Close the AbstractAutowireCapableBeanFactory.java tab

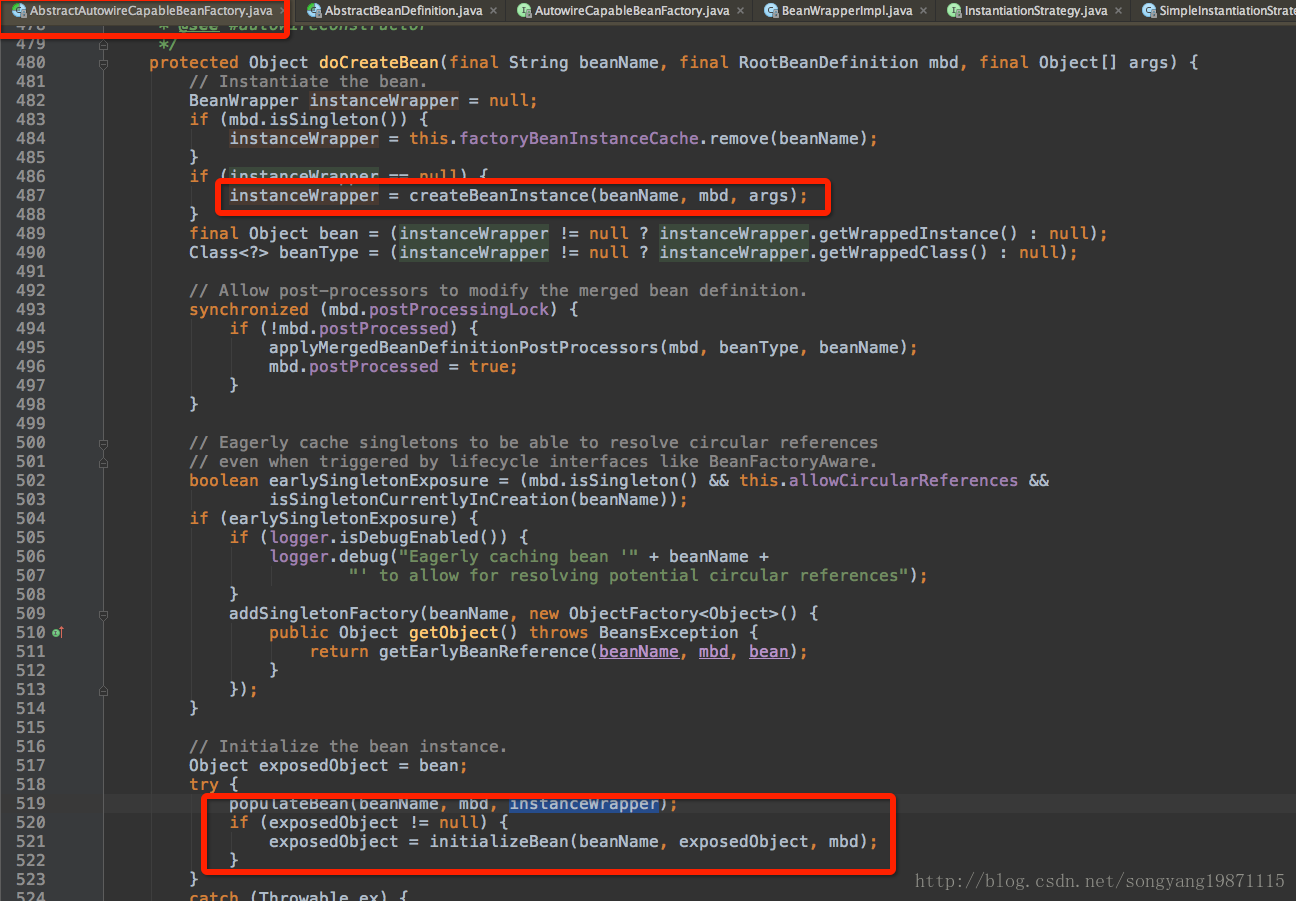pyautogui.click(x=281, y=11)
